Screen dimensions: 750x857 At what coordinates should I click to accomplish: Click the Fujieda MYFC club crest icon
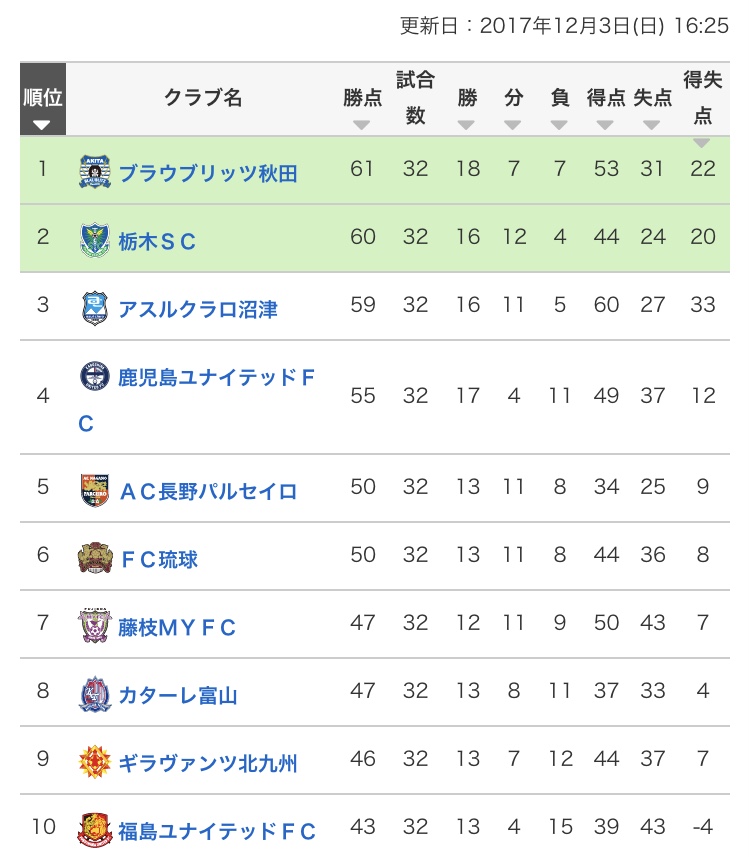[94, 627]
